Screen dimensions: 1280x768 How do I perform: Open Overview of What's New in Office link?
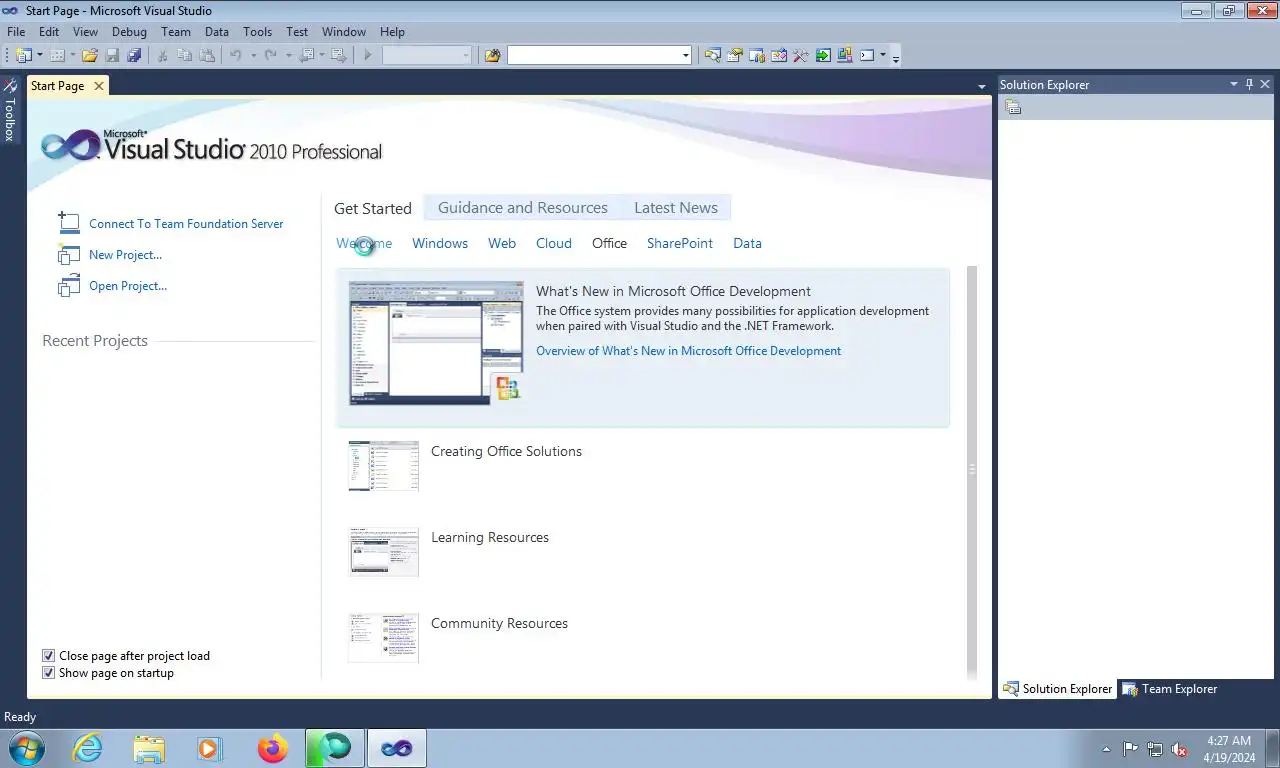(688, 351)
